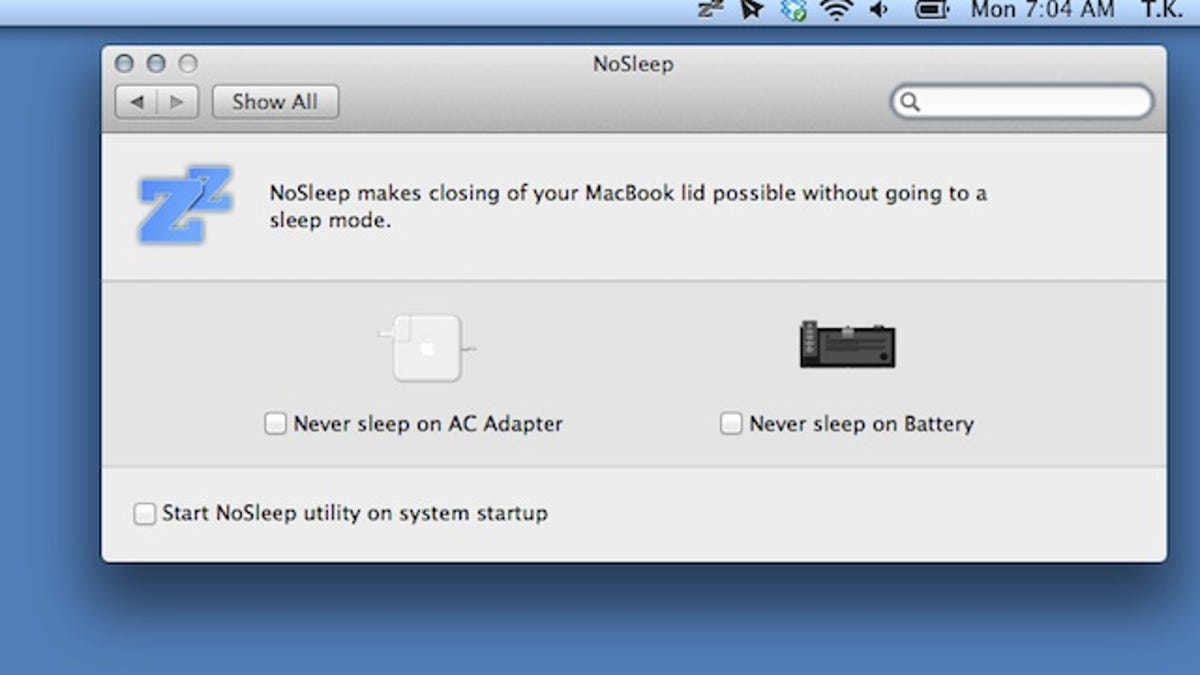Screen dimensions: 1200x675
Task: Open the globe status icon in menu bar
Action: 794,10
